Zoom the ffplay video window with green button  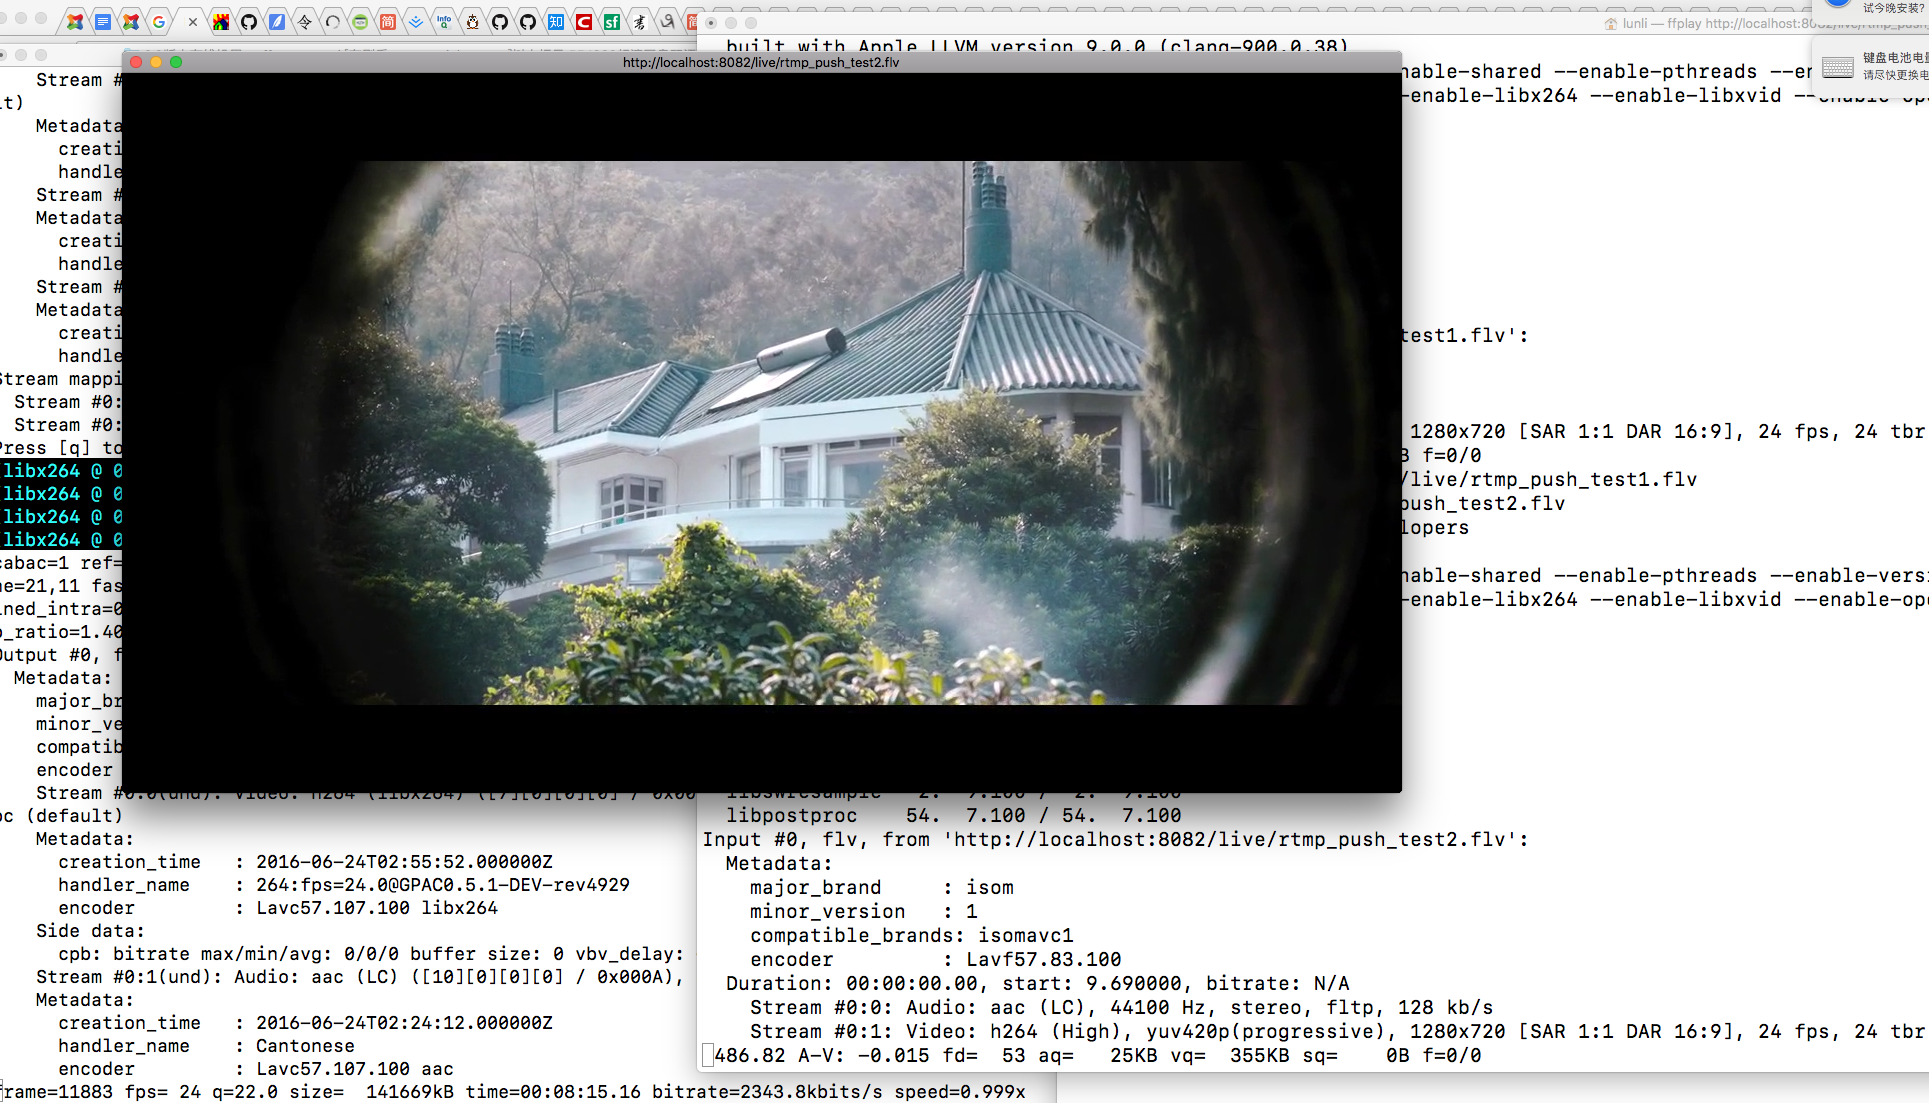(176, 62)
